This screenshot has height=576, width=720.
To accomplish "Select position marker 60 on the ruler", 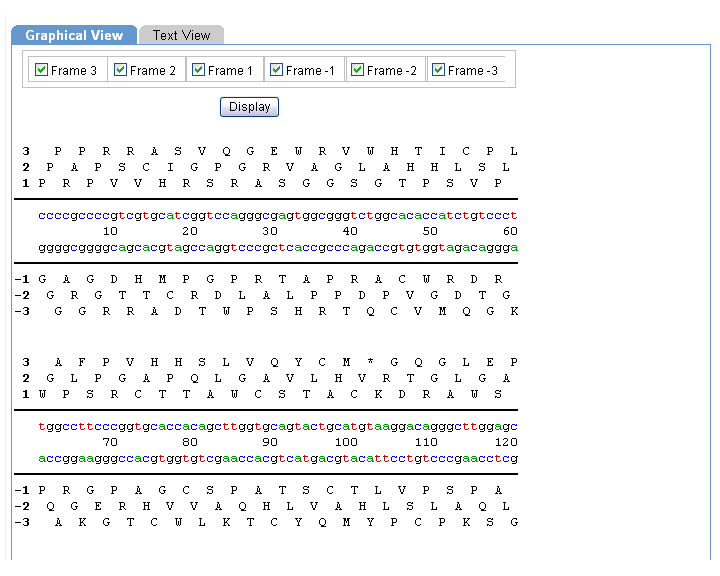I will click(x=508, y=231).
